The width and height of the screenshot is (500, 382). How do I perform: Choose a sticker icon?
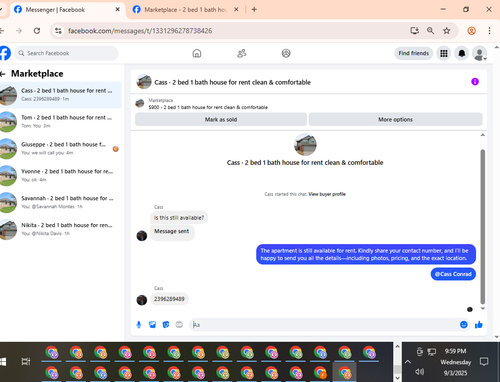(x=166, y=325)
